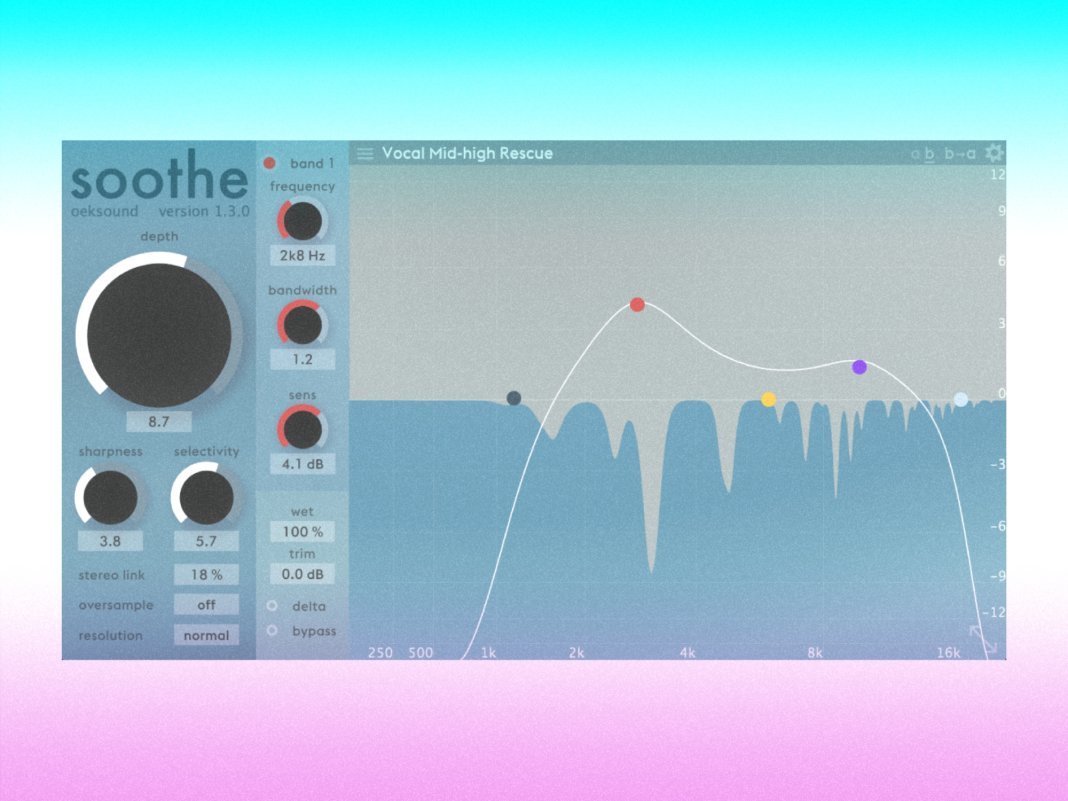Select the yellow band node
This screenshot has width=1068, height=801.
point(768,399)
